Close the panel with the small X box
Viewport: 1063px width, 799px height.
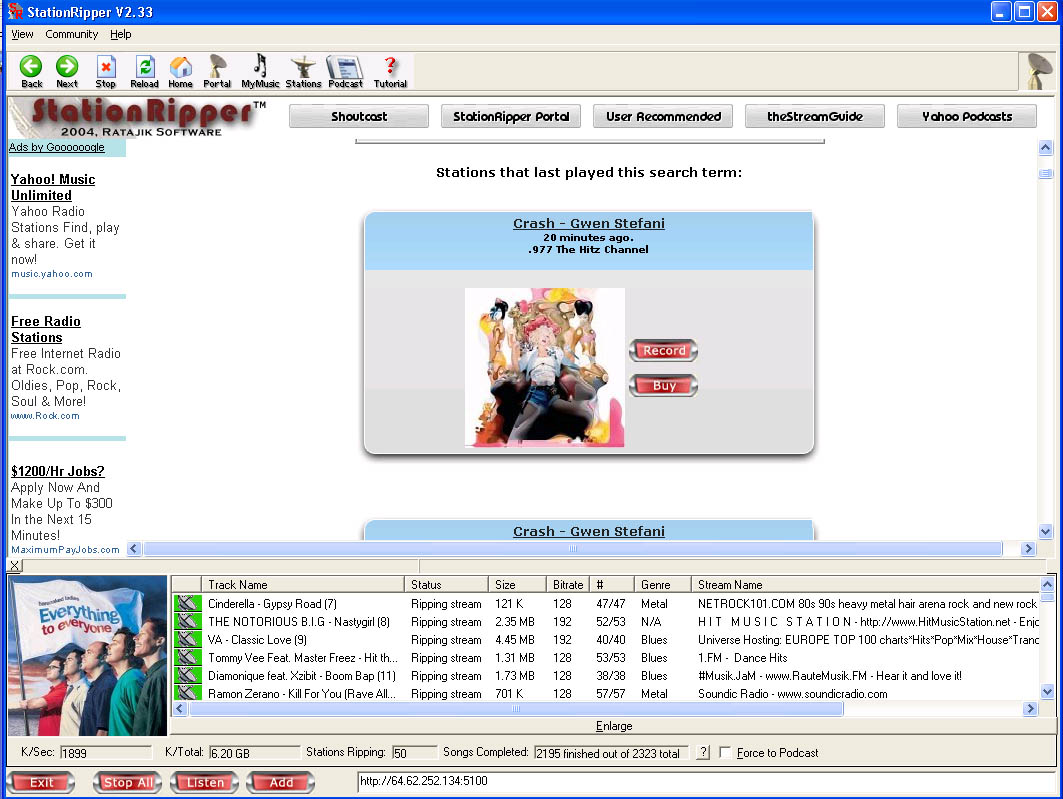tap(15, 565)
